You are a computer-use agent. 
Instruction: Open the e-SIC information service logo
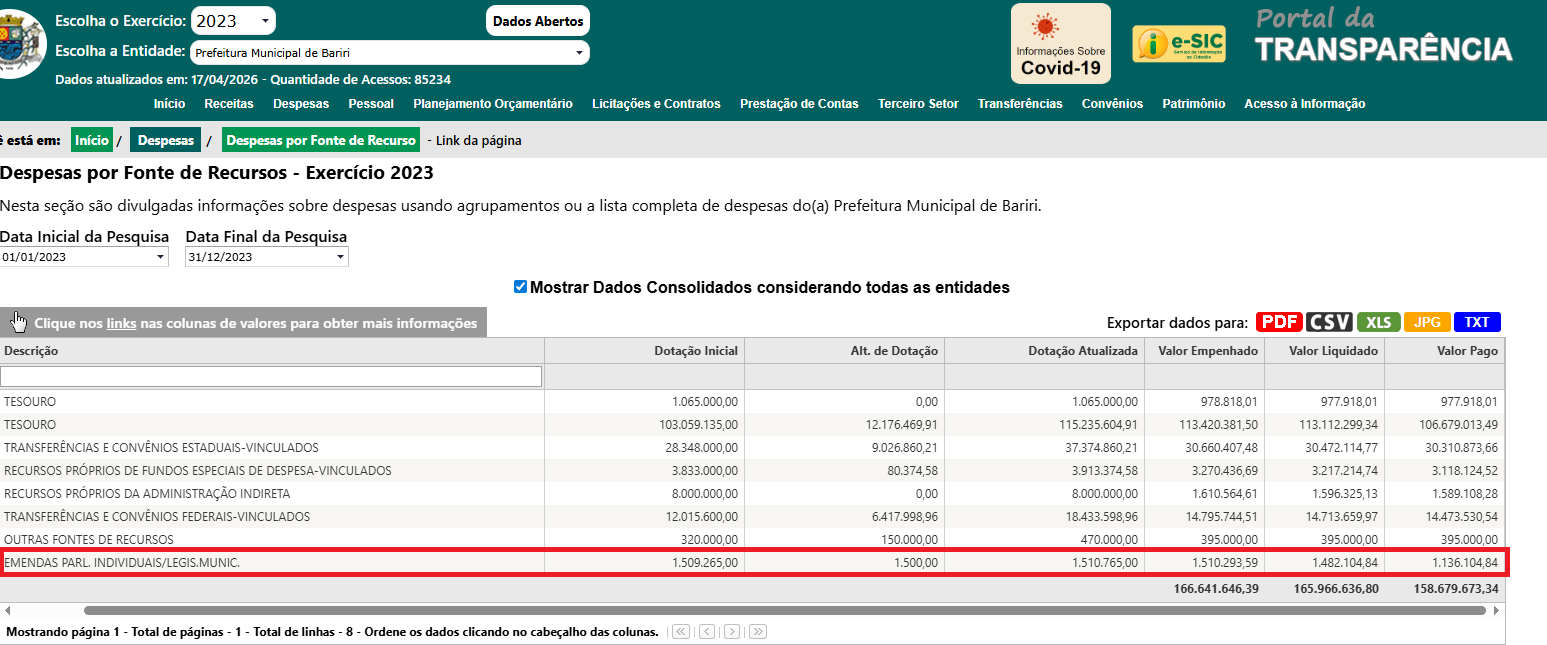1178,44
